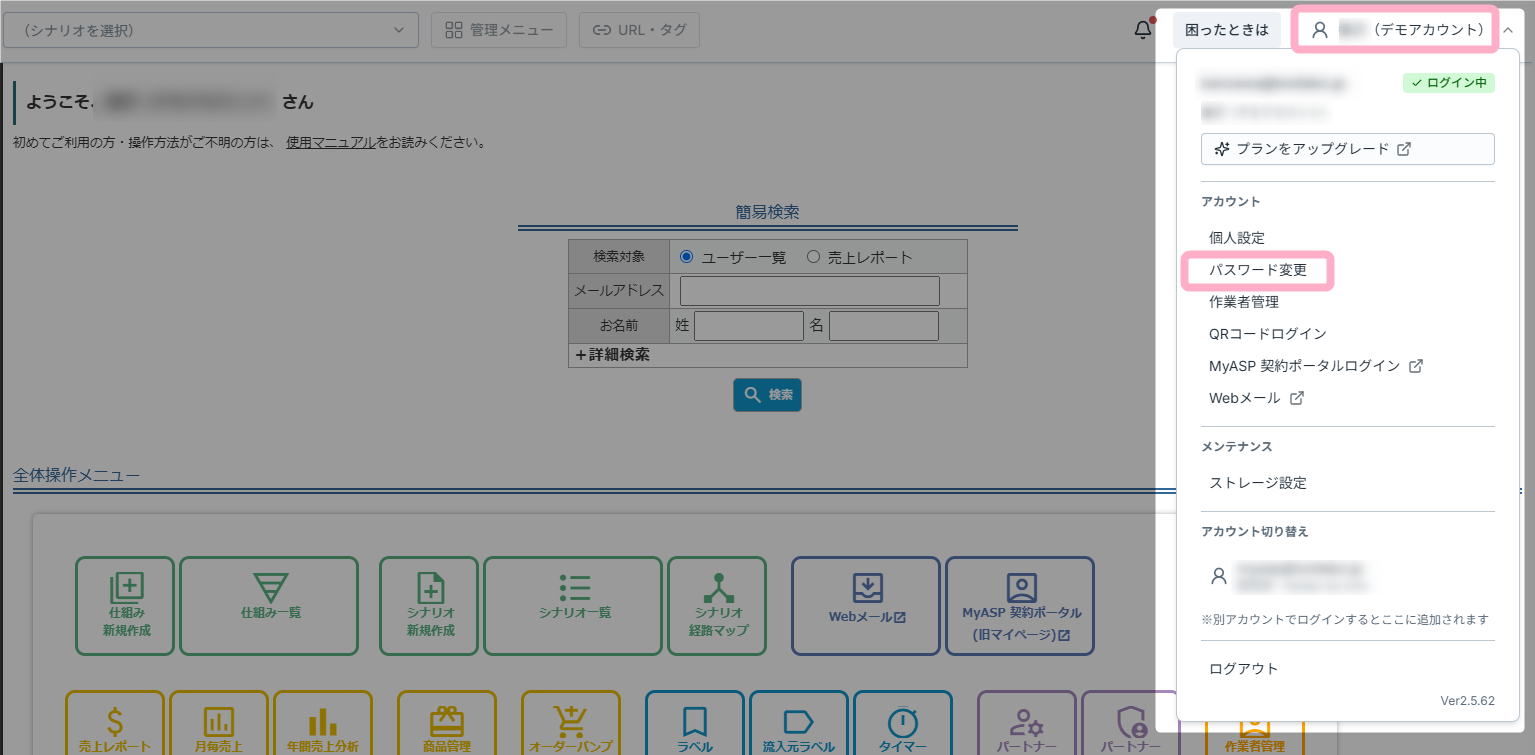Open the パートナー gear-person icon tile
The height and width of the screenshot is (755, 1535).
point(1027,723)
